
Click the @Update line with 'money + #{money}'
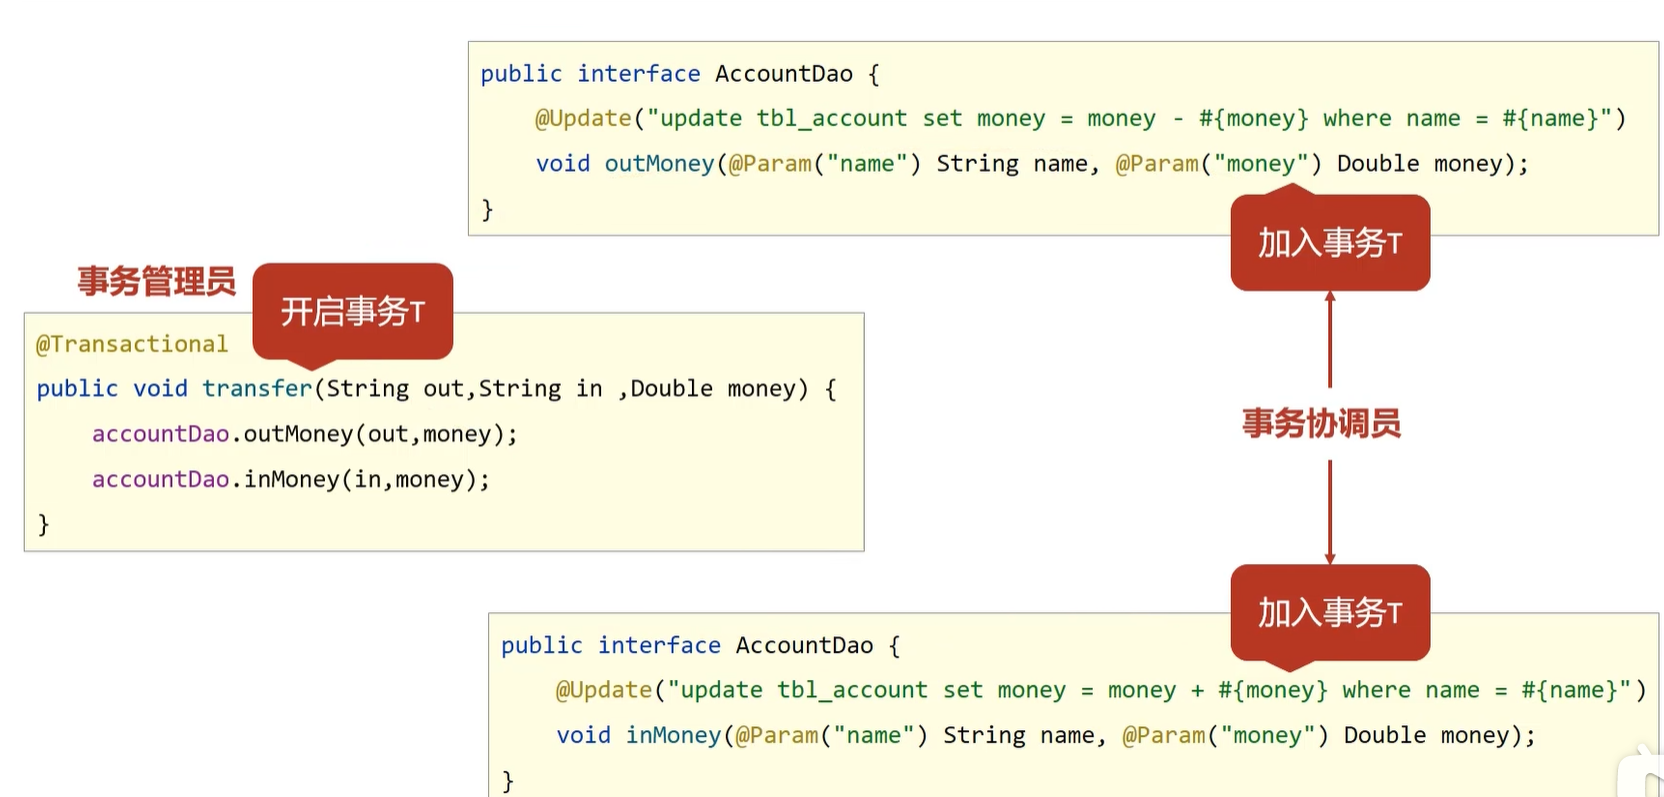tap(1101, 690)
